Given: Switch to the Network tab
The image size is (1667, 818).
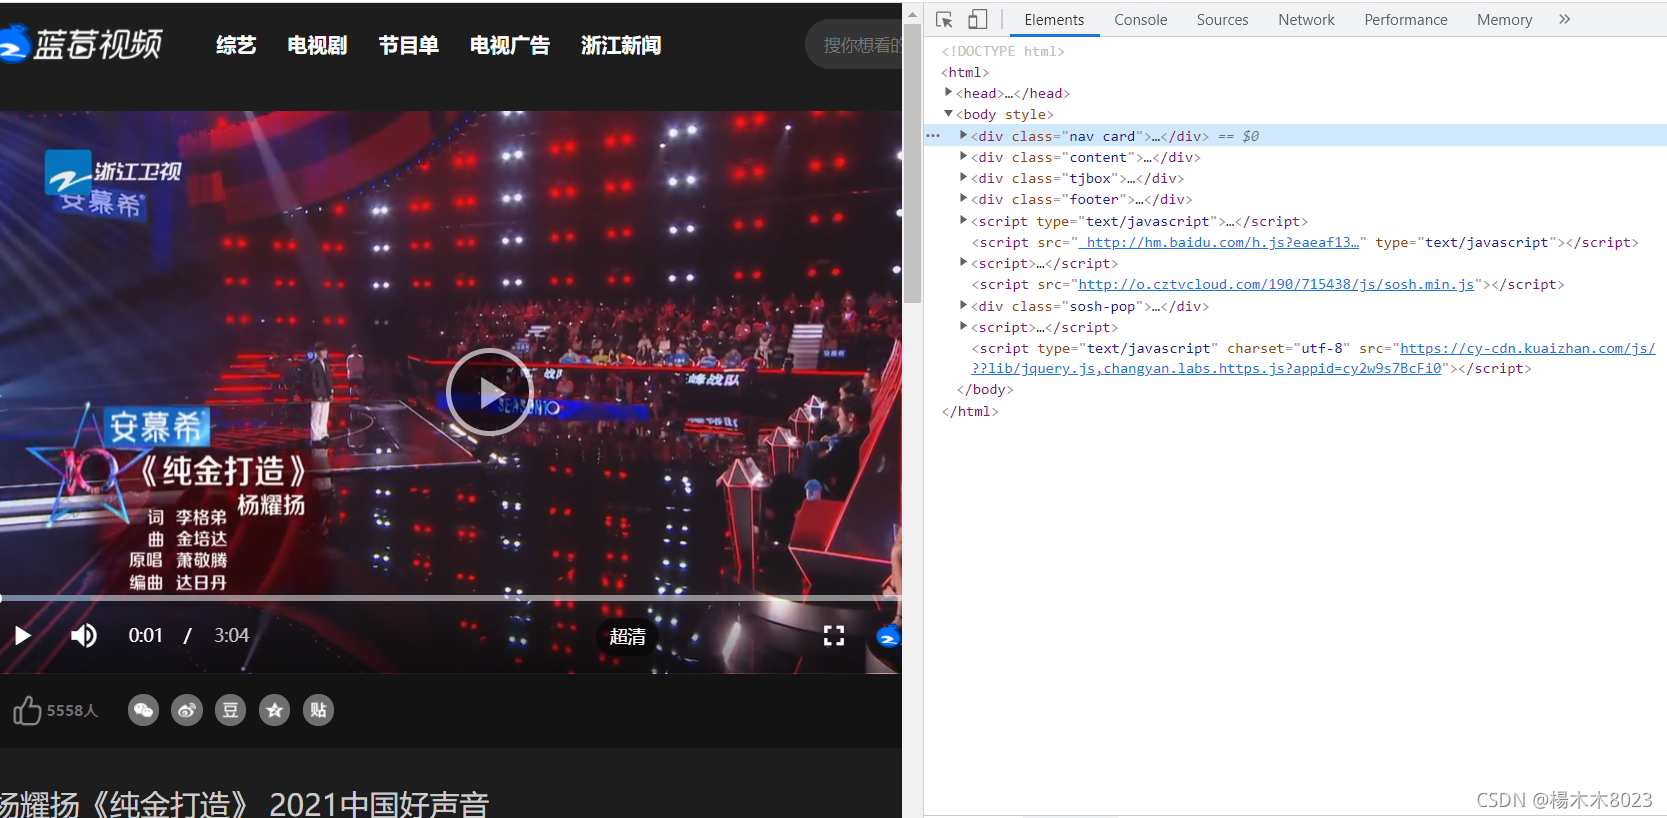Looking at the screenshot, I should 1306,20.
